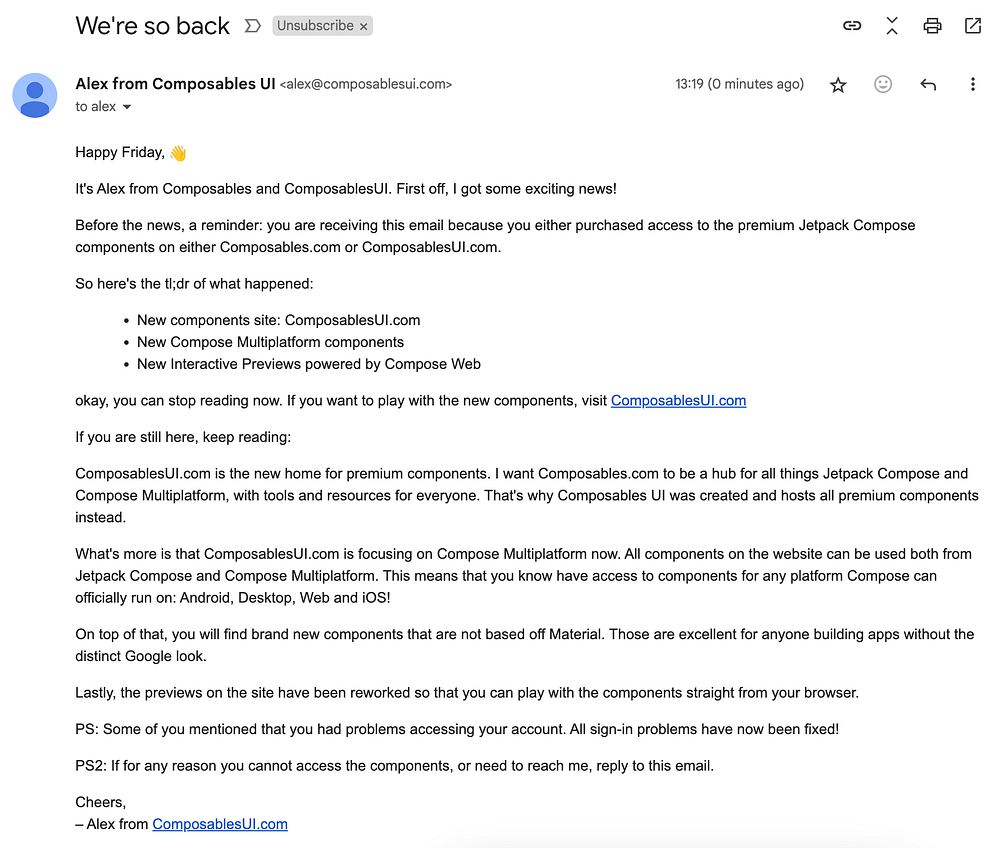
Task: Open the email in a new window
Action: pyautogui.click(x=973, y=26)
